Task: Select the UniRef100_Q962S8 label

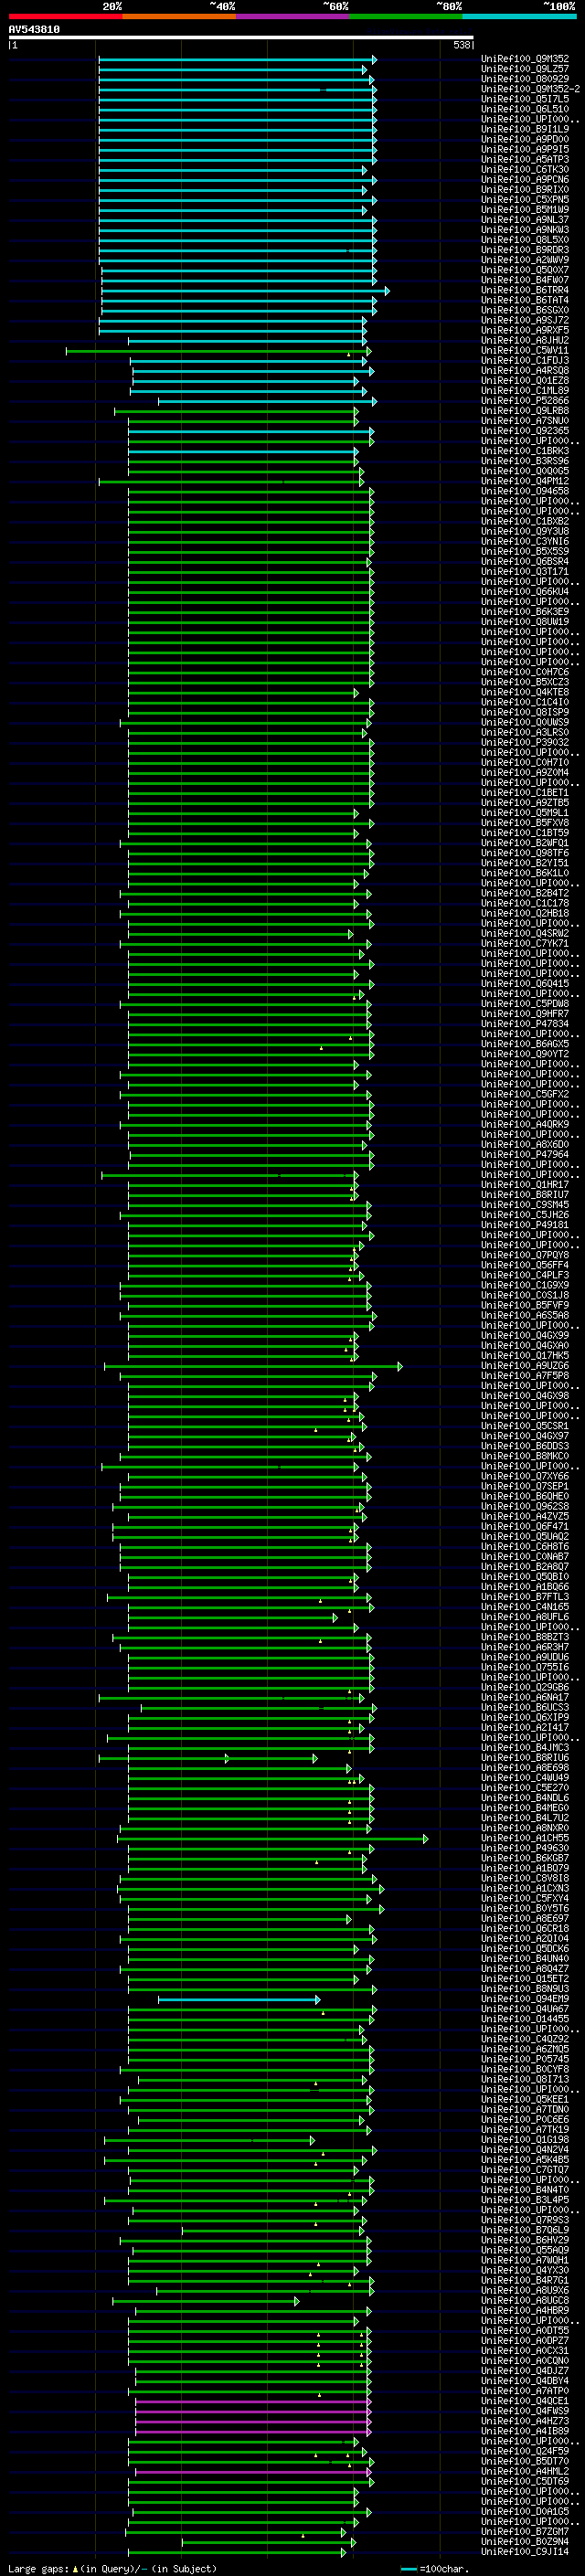Action: click(x=525, y=1506)
